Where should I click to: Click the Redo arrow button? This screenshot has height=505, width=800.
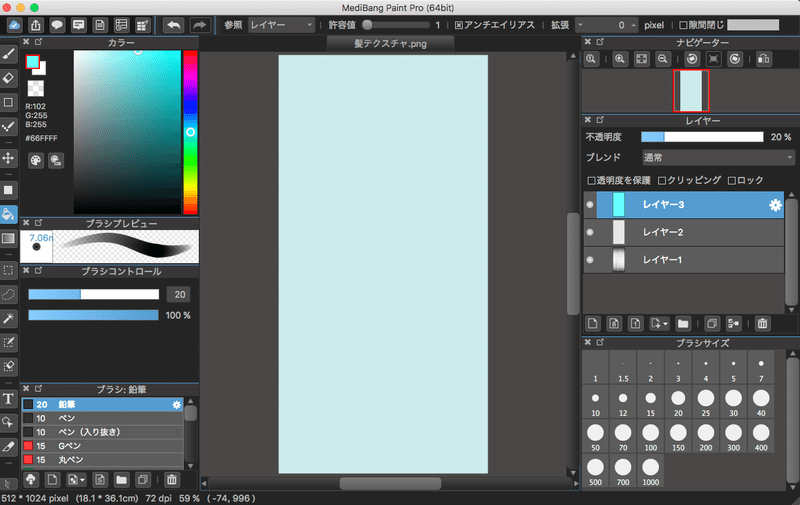tap(200, 25)
